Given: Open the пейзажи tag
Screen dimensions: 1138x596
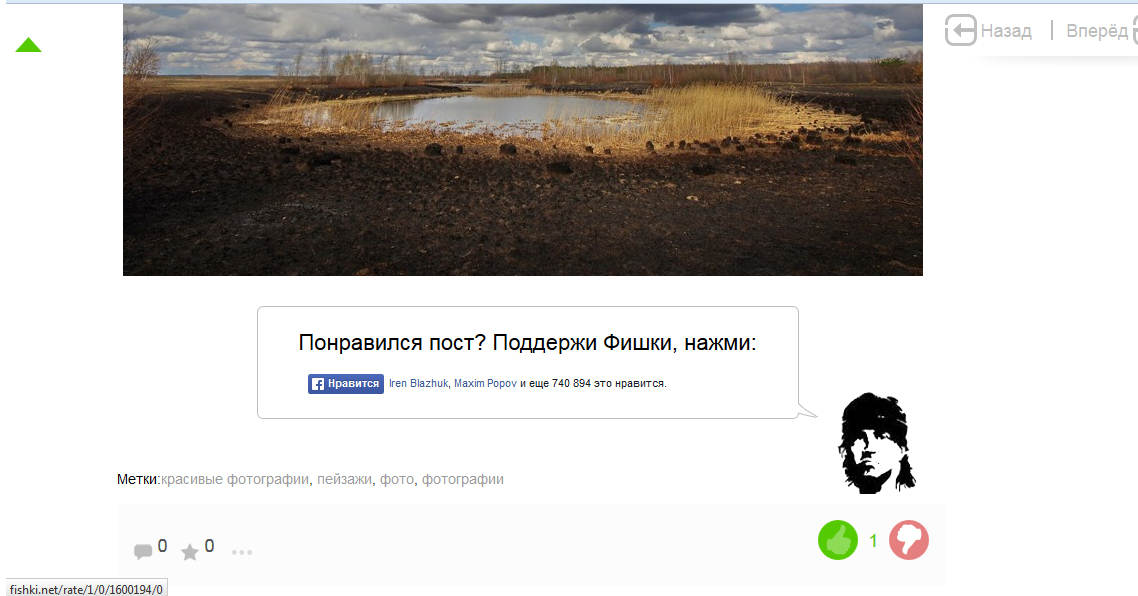Looking at the screenshot, I should [344, 479].
